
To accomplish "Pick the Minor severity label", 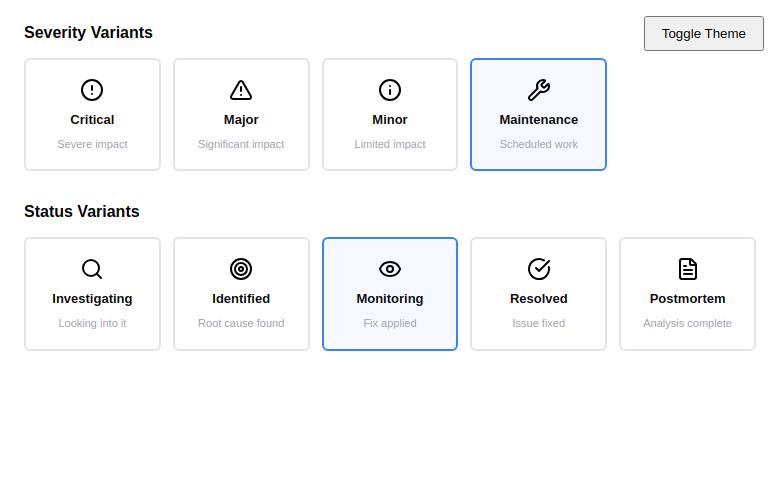I will point(390,120).
